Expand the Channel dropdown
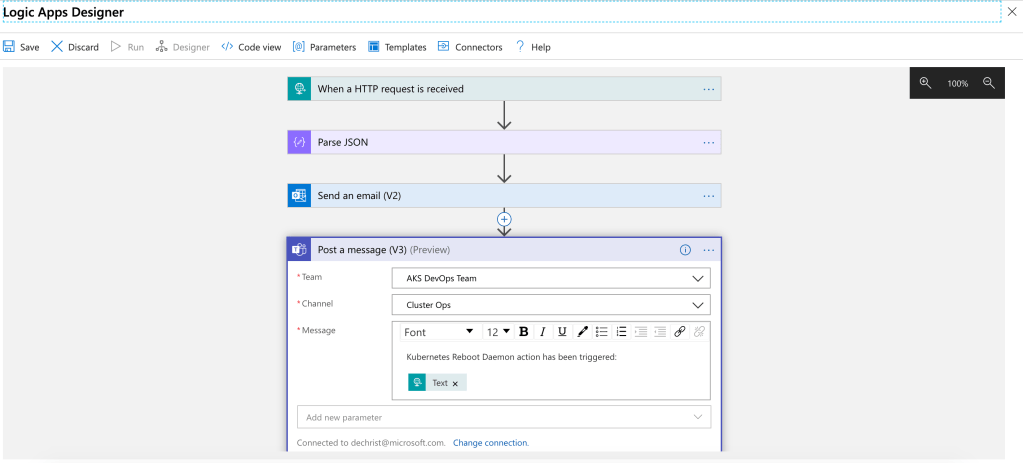Screen dimensions: 1023x463 coord(697,305)
